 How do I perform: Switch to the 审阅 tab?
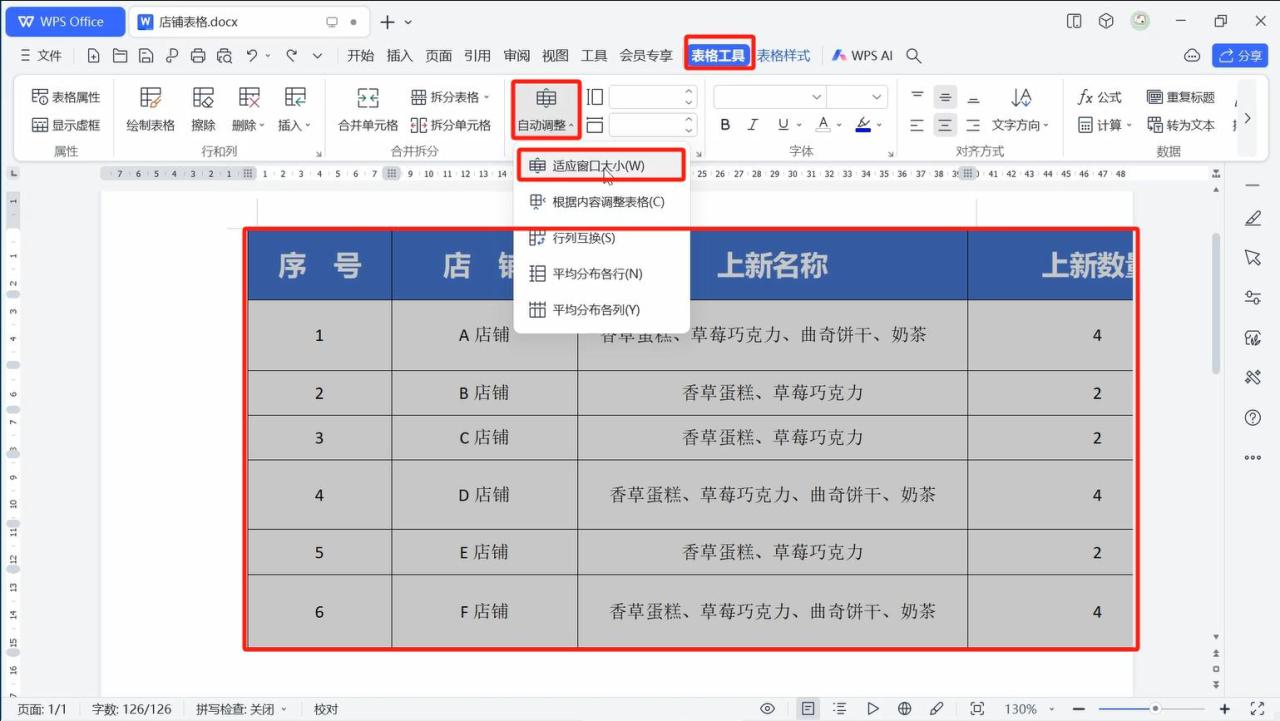pos(517,56)
